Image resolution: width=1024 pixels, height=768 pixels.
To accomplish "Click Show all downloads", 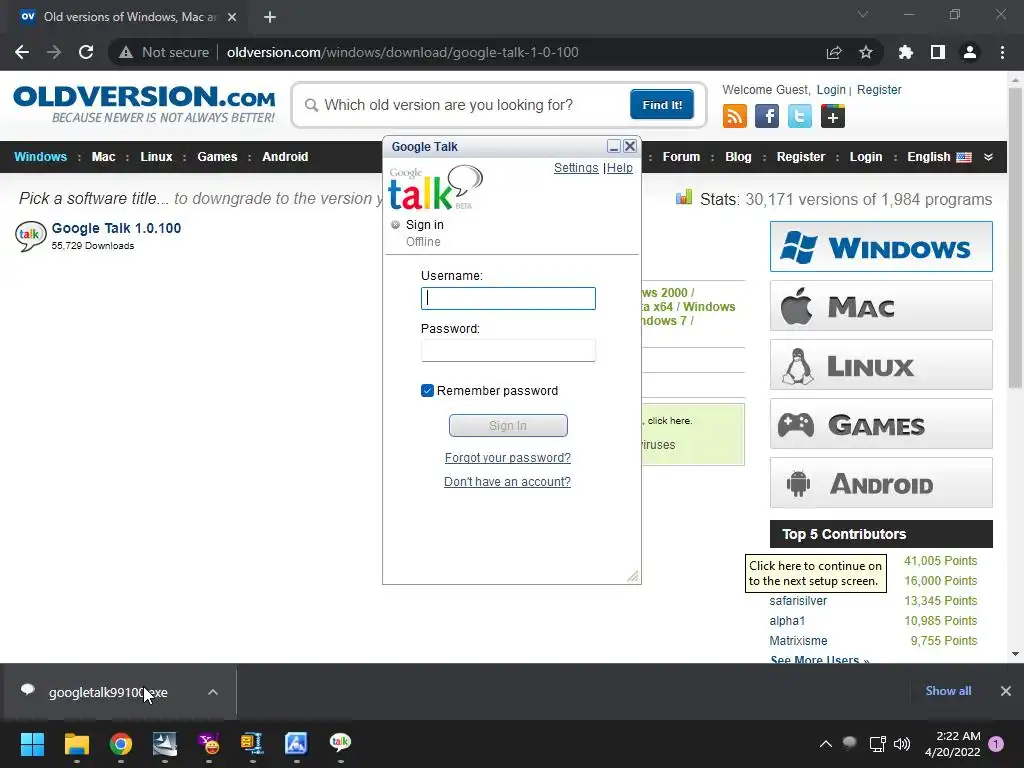I will point(948,691).
